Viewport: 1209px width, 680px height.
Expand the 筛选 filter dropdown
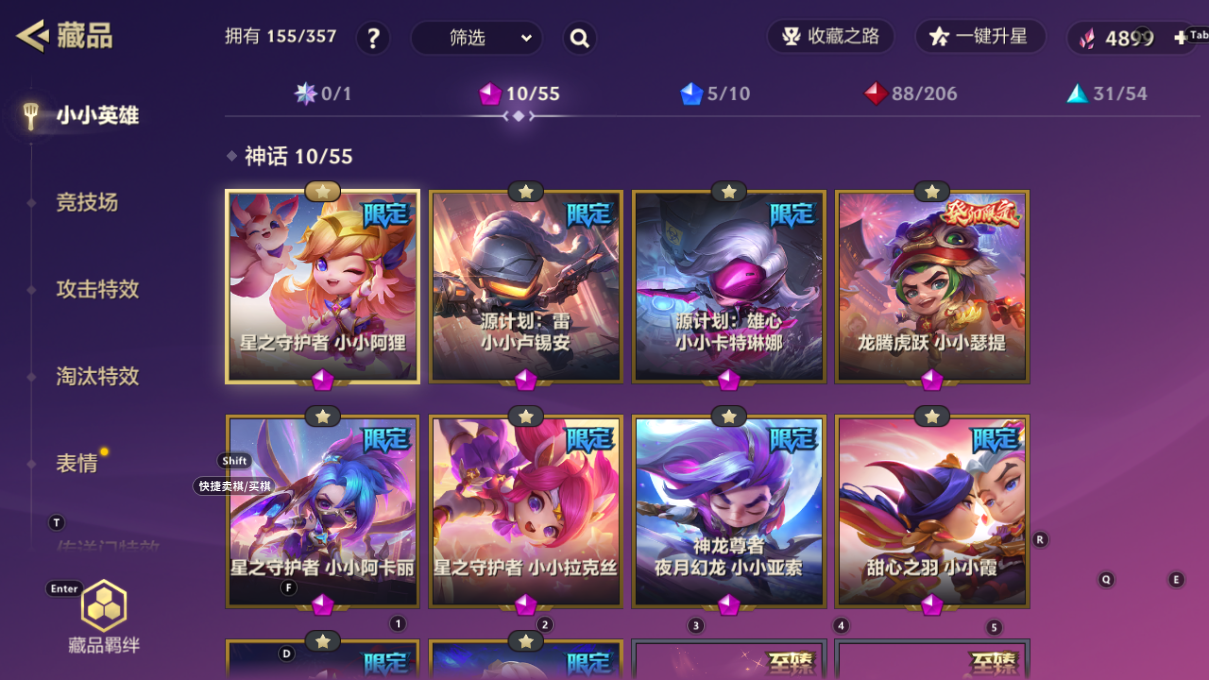click(x=477, y=38)
